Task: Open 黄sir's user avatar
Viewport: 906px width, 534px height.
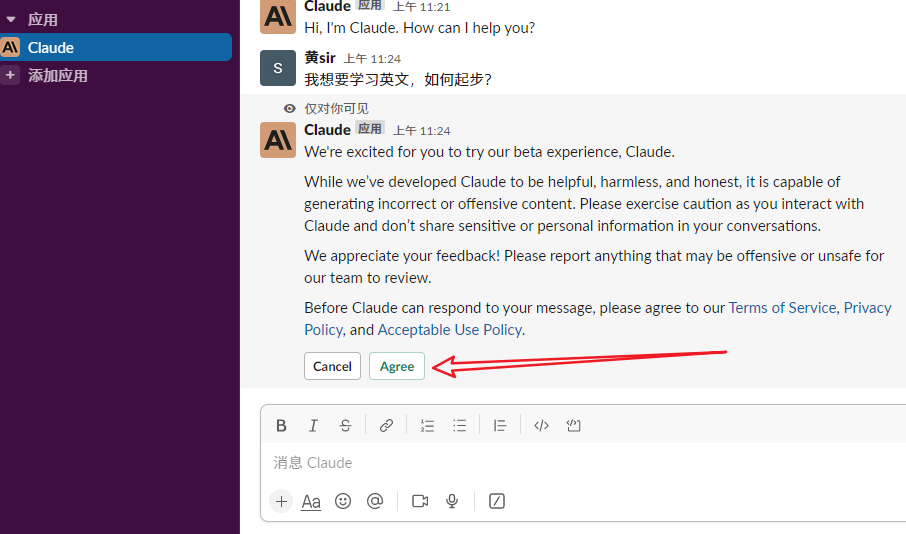Action: click(x=278, y=68)
